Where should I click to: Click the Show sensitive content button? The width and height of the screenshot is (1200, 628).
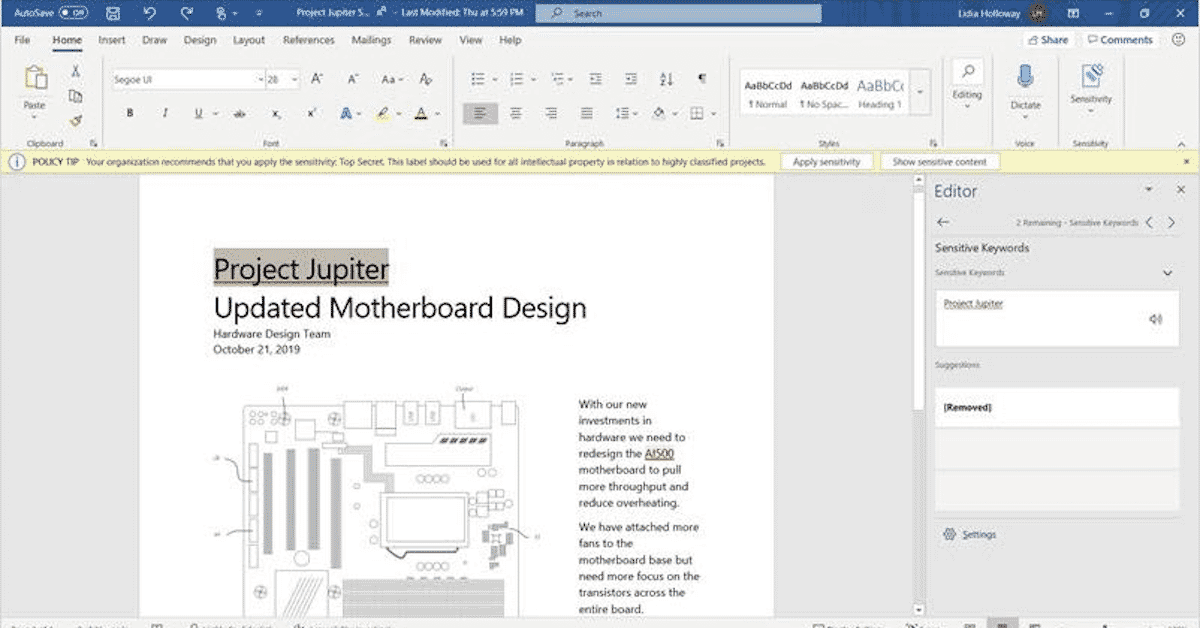coord(940,161)
